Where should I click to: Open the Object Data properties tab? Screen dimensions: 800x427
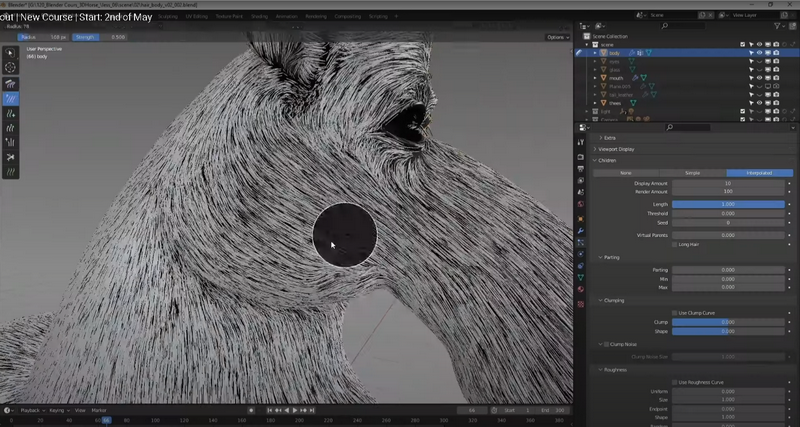coord(581,278)
